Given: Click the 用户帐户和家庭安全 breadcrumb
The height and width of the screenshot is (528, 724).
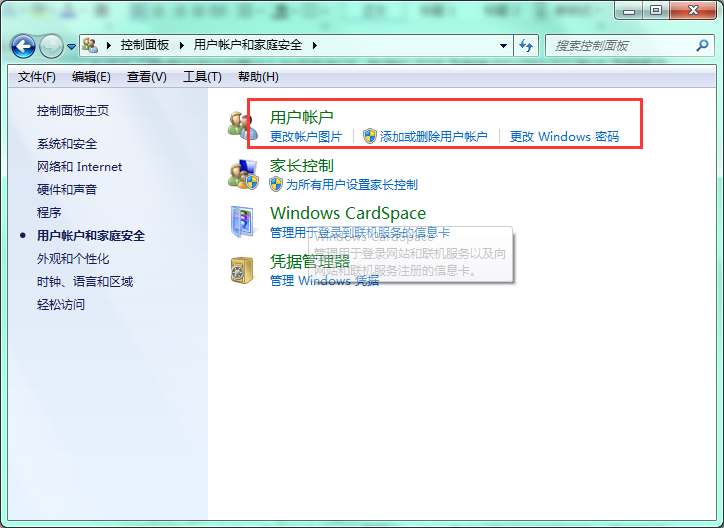Looking at the screenshot, I should [247, 45].
